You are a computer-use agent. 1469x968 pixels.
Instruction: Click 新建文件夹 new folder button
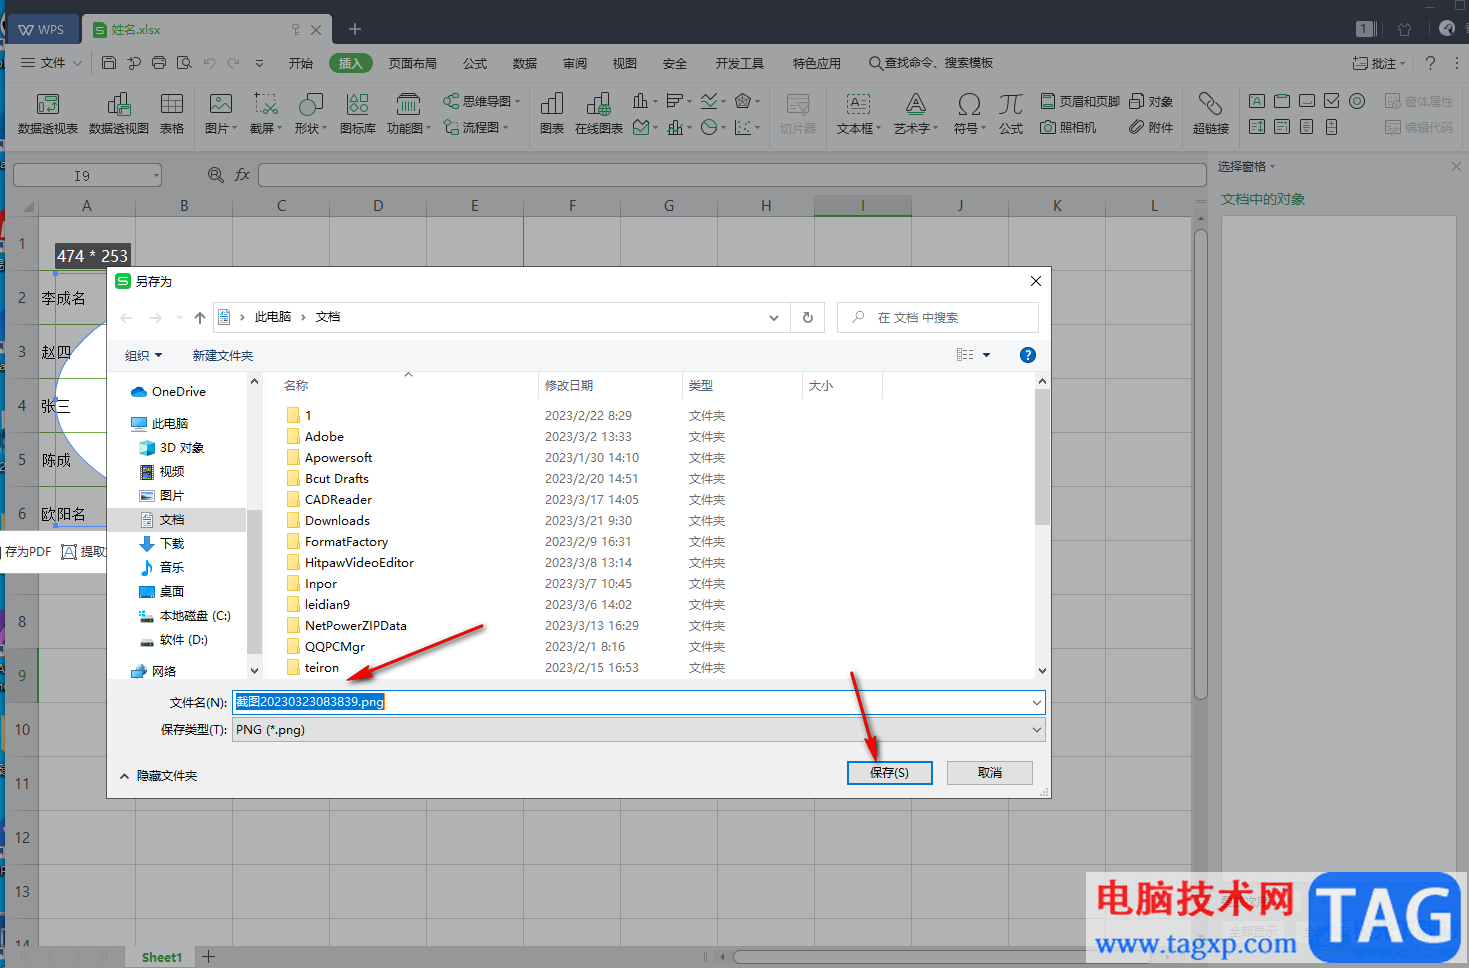(x=223, y=355)
